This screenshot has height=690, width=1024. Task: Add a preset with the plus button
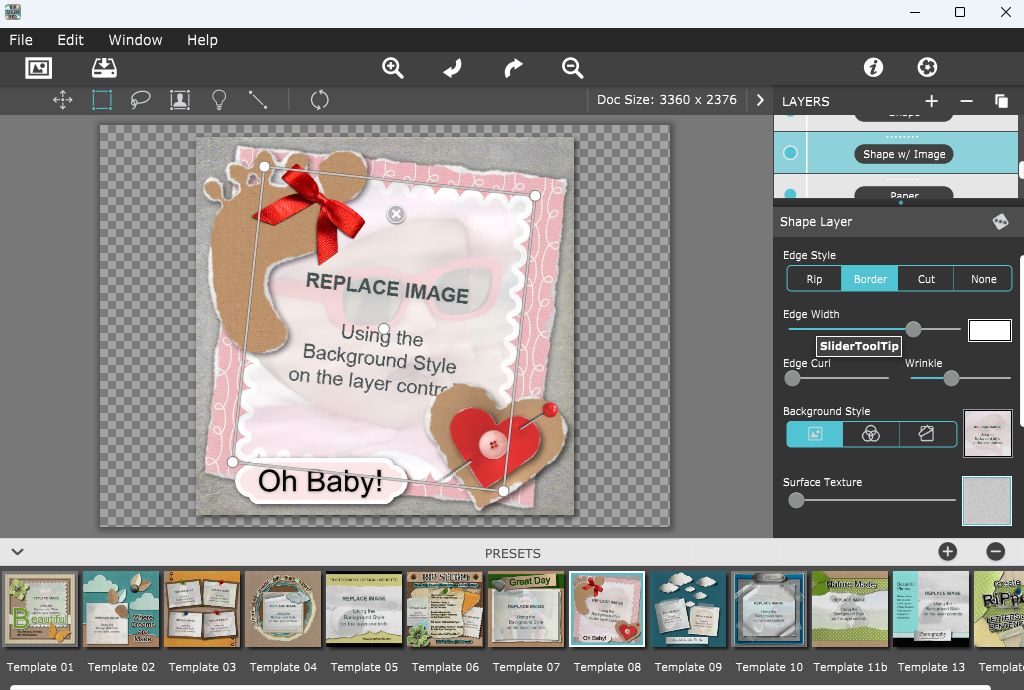[948, 552]
